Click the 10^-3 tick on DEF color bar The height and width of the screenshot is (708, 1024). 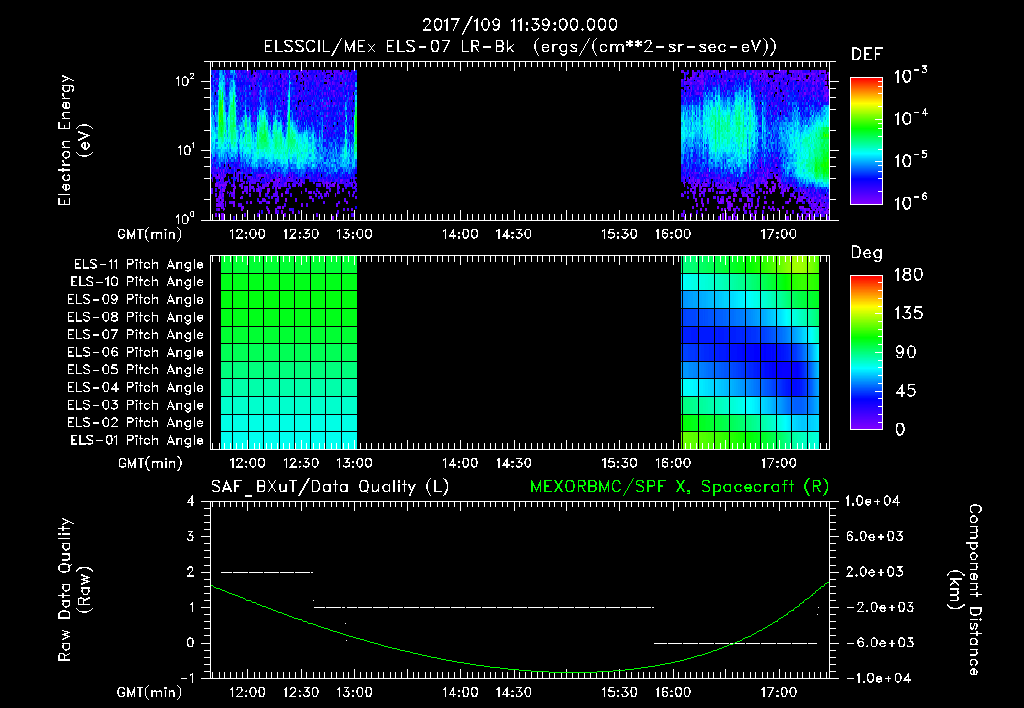(911, 75)
